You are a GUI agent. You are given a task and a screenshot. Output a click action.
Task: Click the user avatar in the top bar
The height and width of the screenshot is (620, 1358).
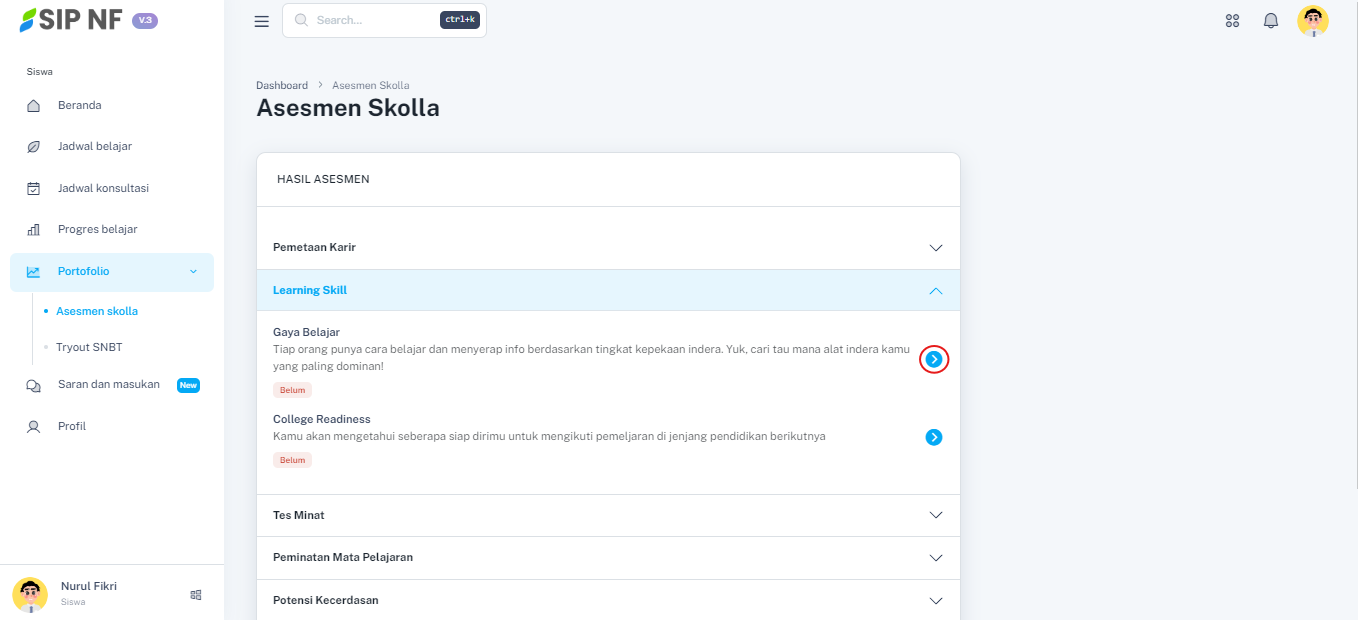coord(1312,21)
